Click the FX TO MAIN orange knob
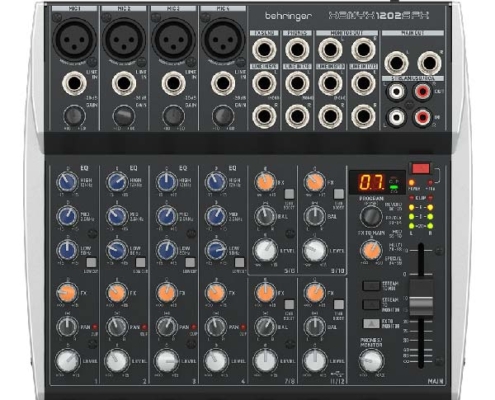495x400 pixels. pos(371,251)
